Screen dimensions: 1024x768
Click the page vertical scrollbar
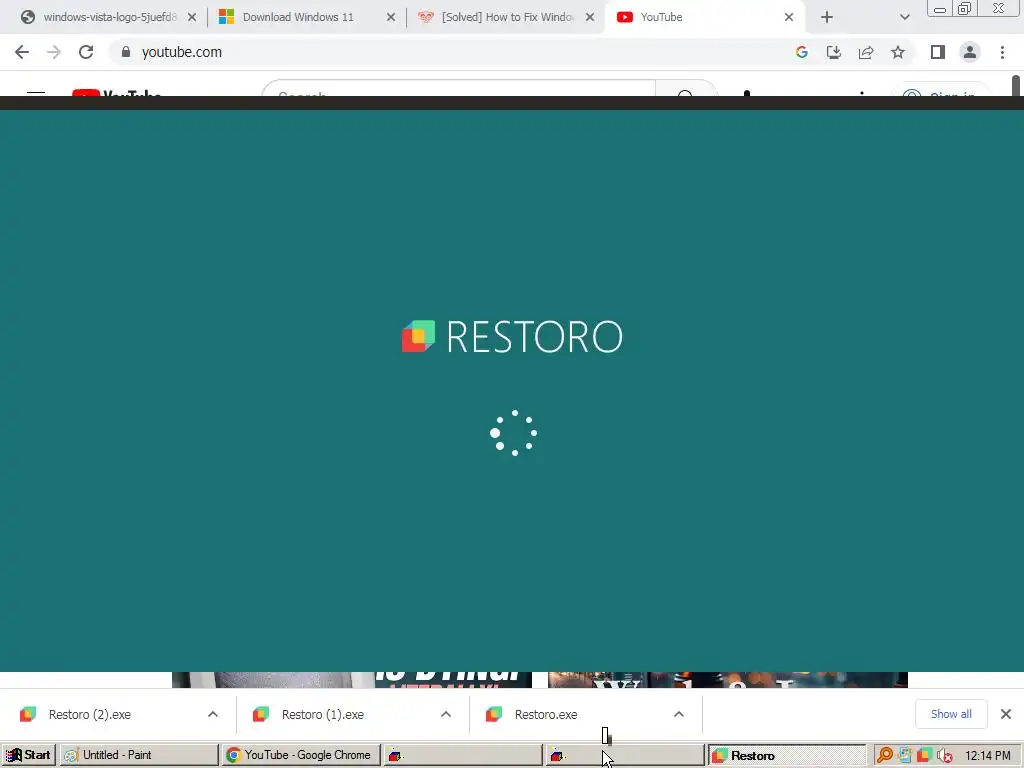coord(1017,86)
